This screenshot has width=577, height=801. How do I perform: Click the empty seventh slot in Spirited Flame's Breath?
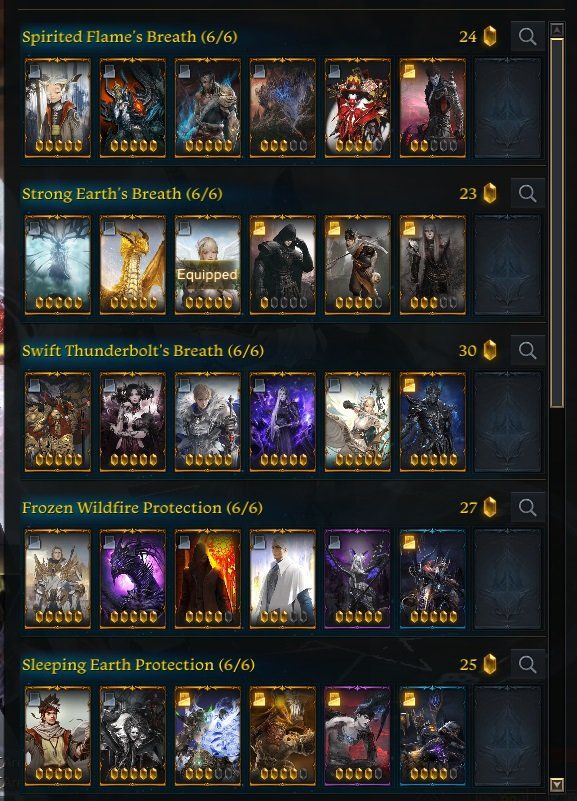508,108
